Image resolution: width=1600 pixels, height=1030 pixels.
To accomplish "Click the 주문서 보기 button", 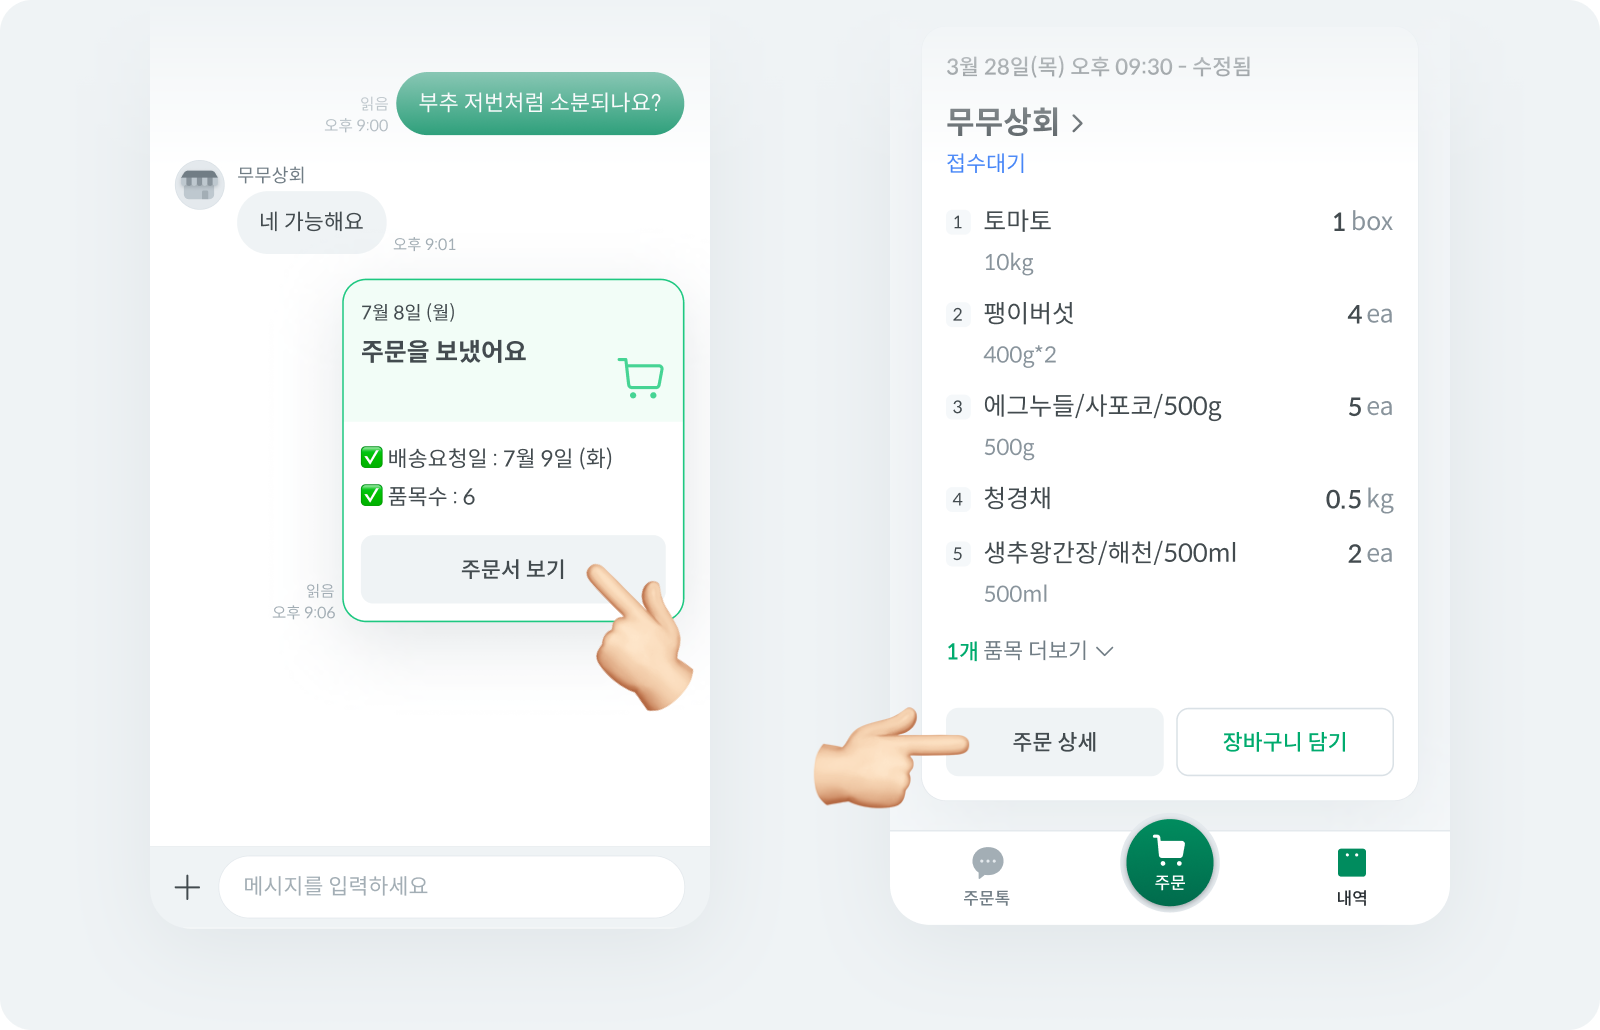I will point(513,569).
